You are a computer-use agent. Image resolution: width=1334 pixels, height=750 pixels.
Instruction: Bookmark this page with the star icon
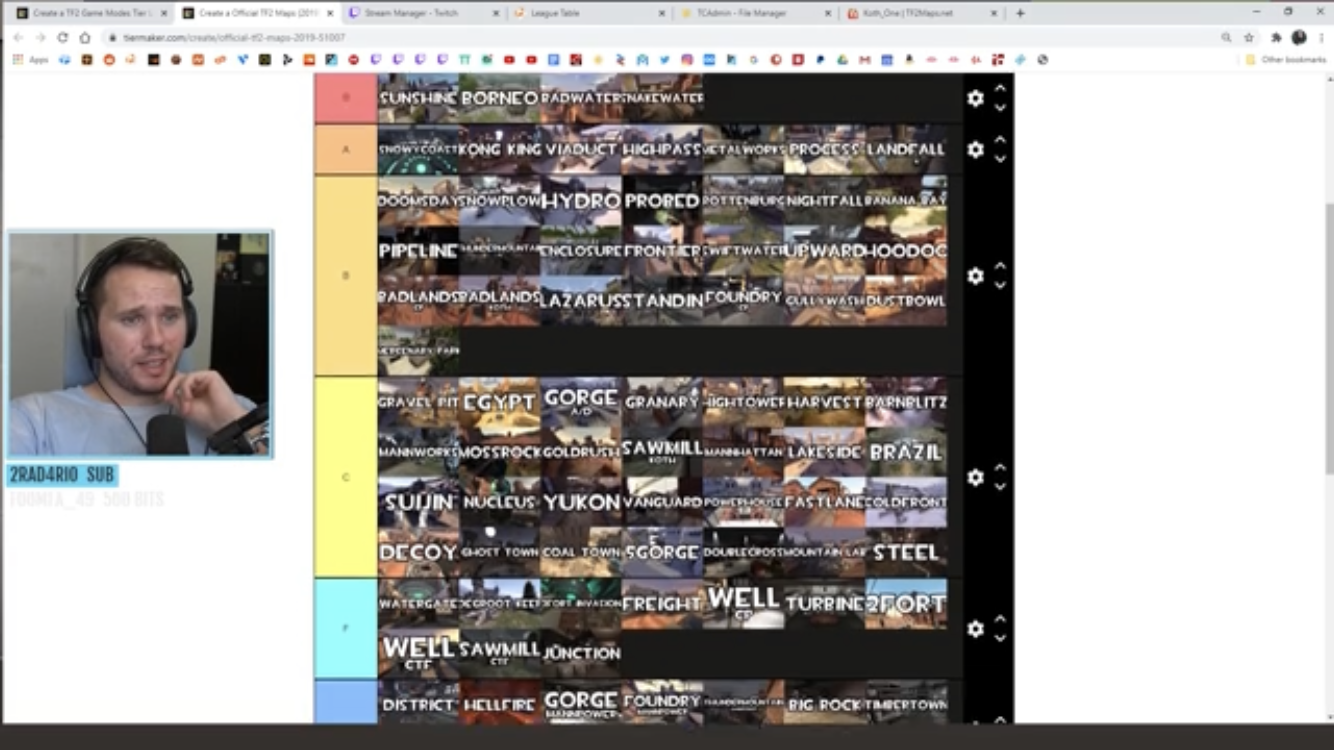[1249, 37]
